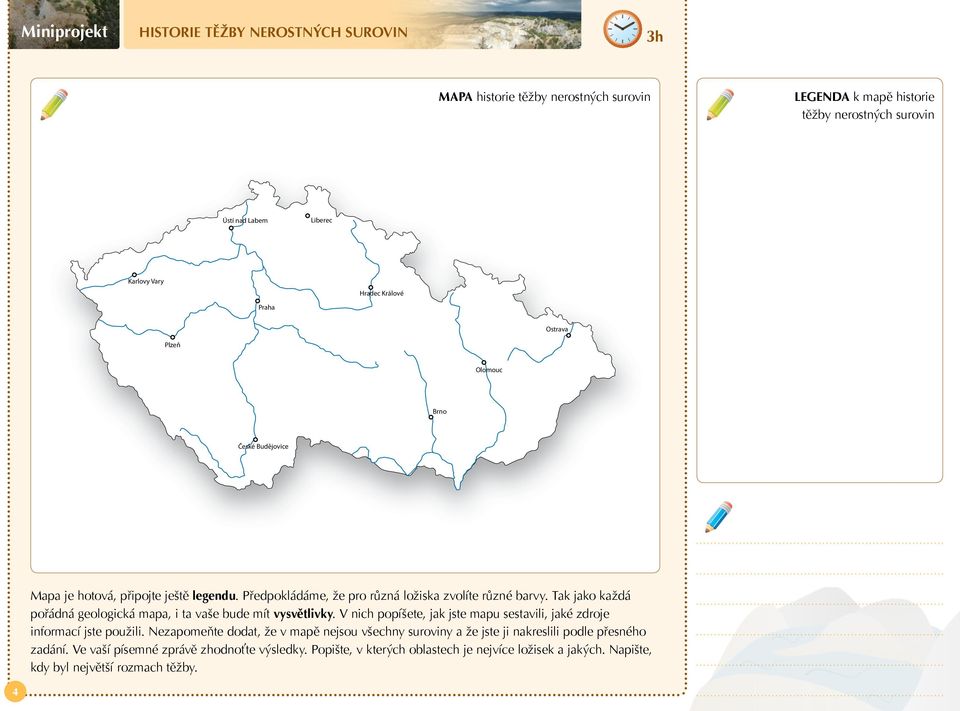
Task: Click the sentence starting Mapa je hotová
Action: point(133,596)
